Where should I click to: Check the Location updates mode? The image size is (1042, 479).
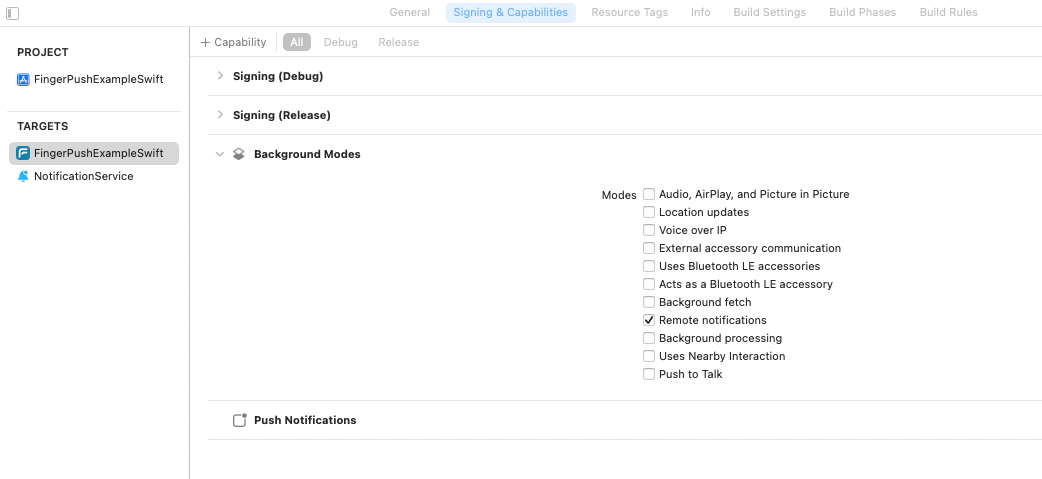click(649, 212)
